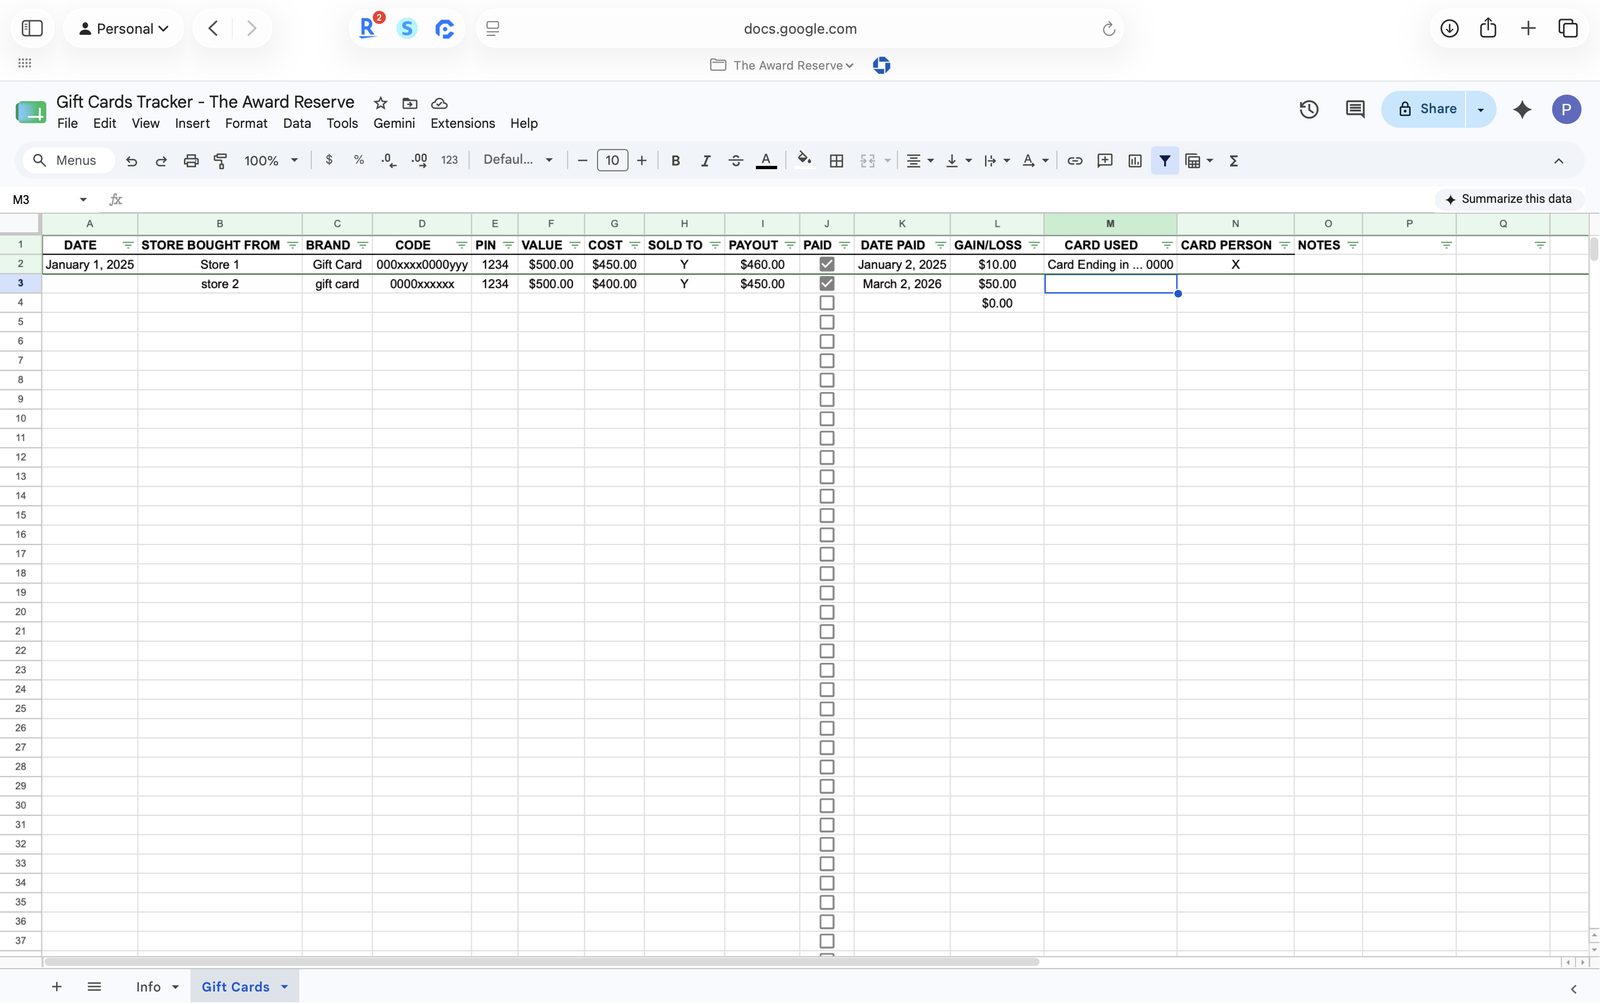Open version history clock icon
The height and width of the screenshot is (1004, 1600).
pos(1309,109)
